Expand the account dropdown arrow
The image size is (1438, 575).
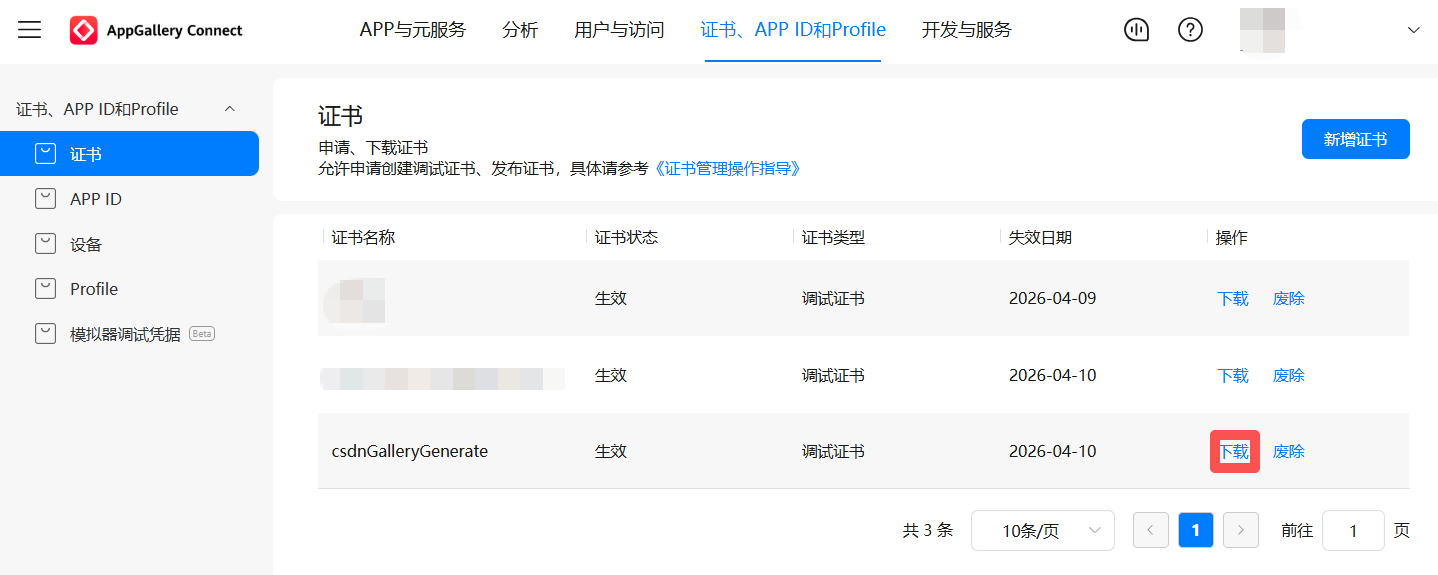click(x=1413, y=30)
